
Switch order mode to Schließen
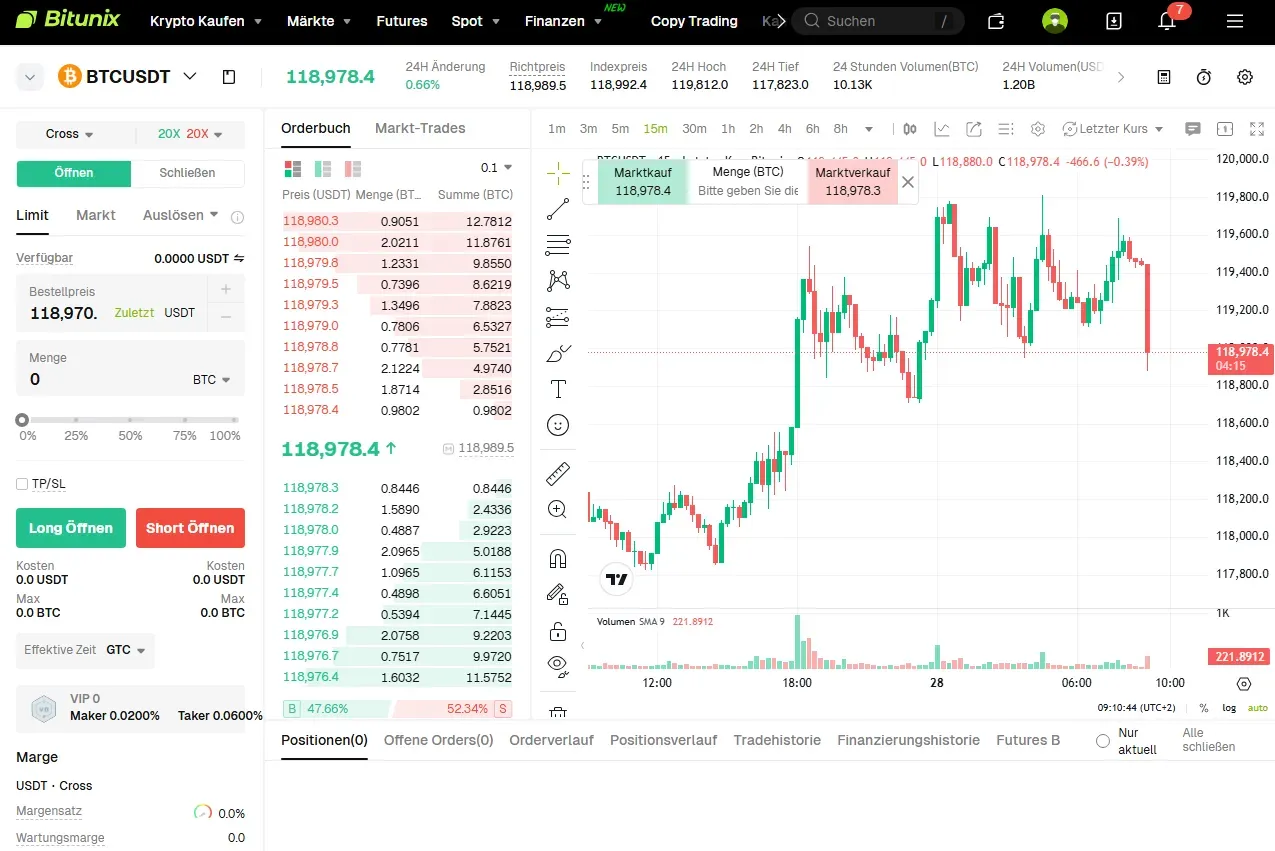[x=187, y=173]
